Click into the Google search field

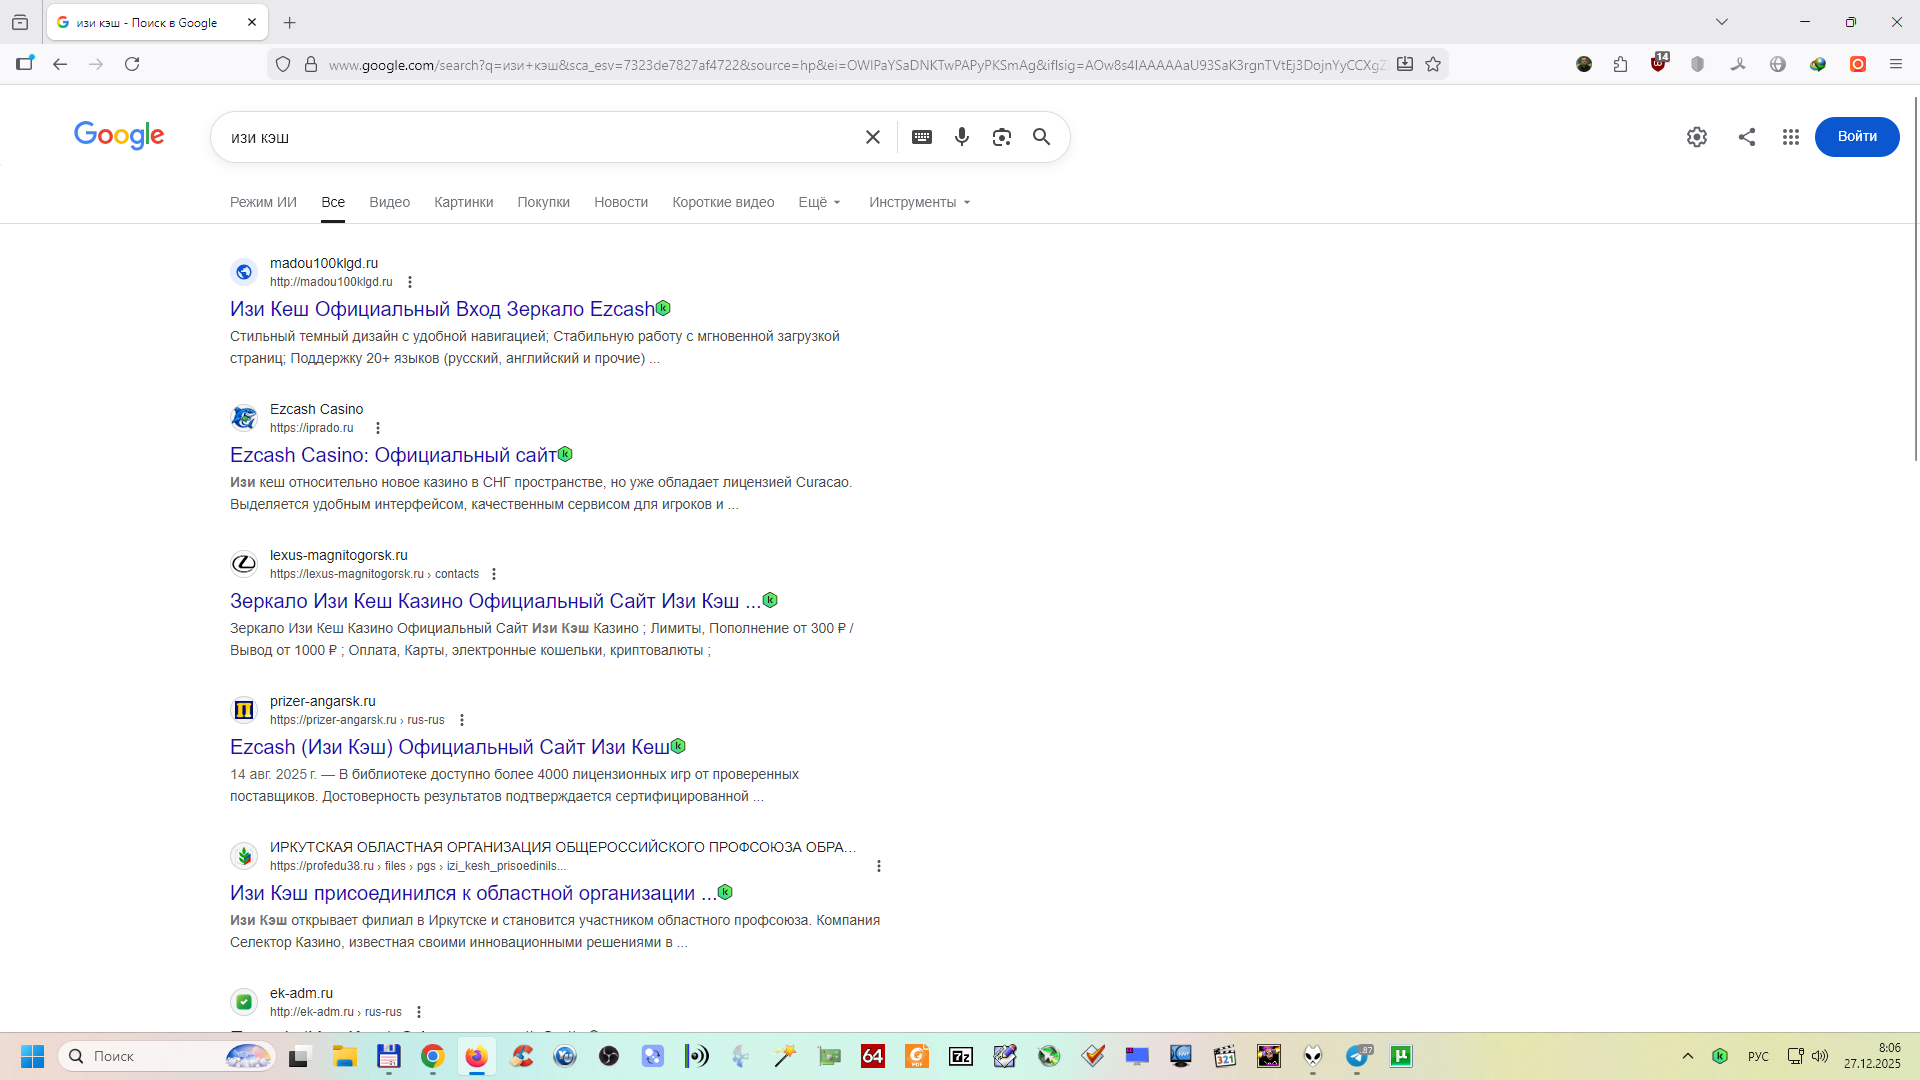pyautogui.click(x=540, y=137)
